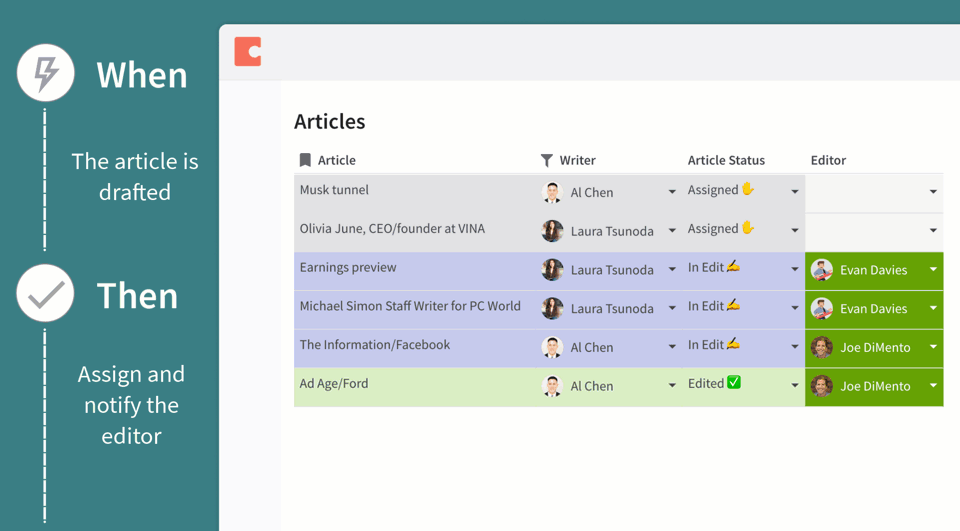The height and width of the screenshot is (531, 960).
Task: Click Laura Tsunoda's avatar in Earnings preview row
Action: (x=552, y=270)
